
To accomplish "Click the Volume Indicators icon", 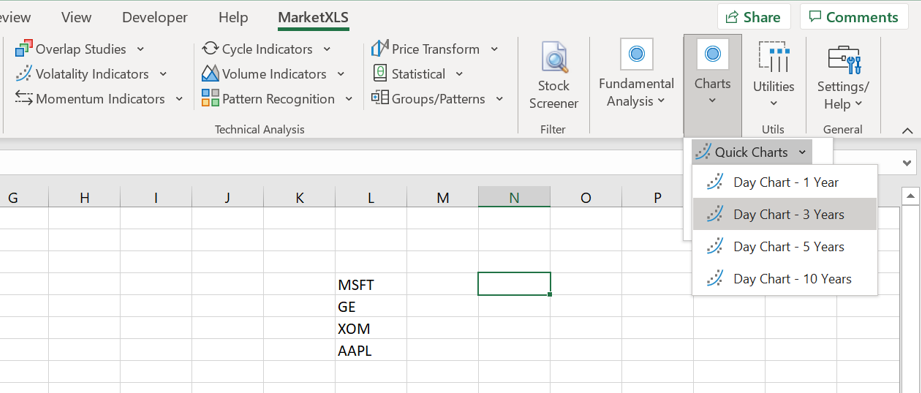I will 210,73.
